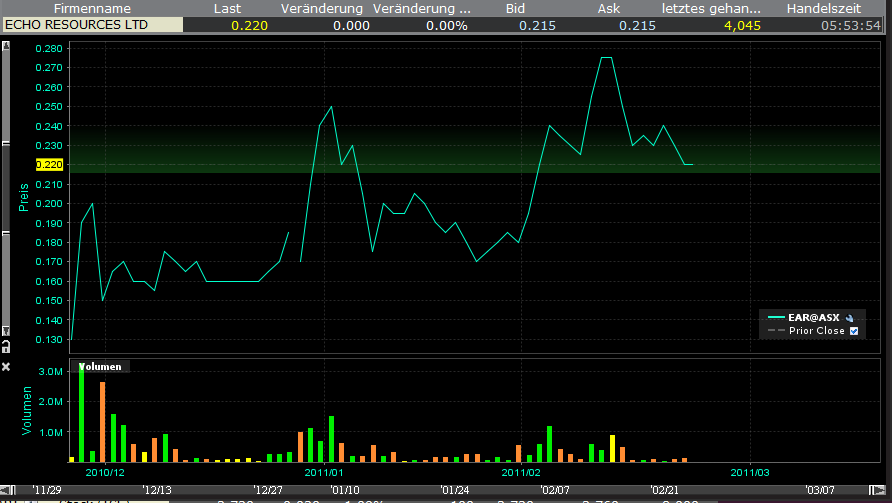Click the lock icon left of chart
This screenshot has width=892, height=503.
(x=5, y=346)
